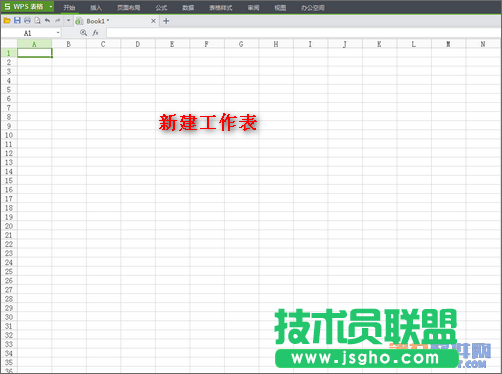Select row header 30
The height and width of the screenshot is (374, 502).
point(9,317)
